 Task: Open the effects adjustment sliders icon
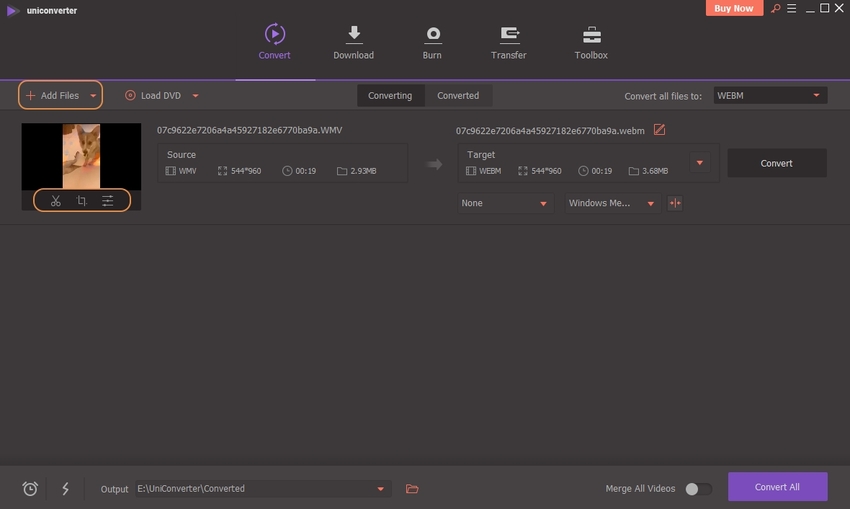pos(108,201)
